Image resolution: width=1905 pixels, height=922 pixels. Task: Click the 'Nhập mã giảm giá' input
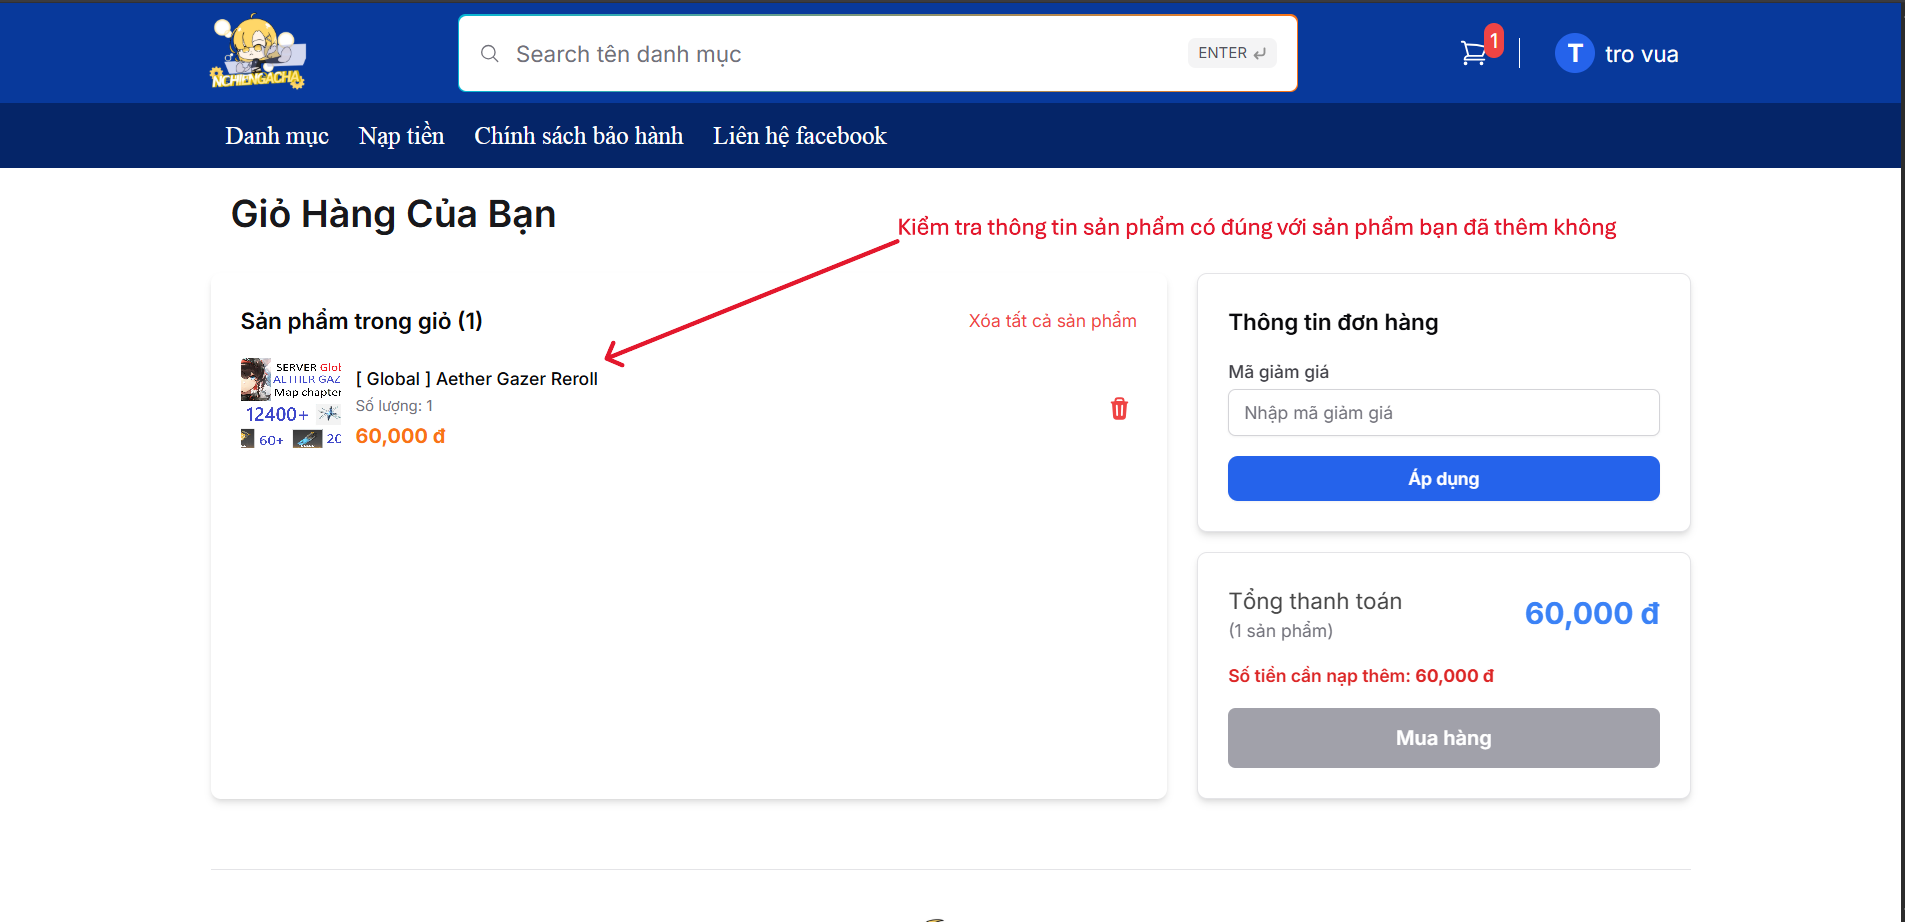(x=1443, y=413)
